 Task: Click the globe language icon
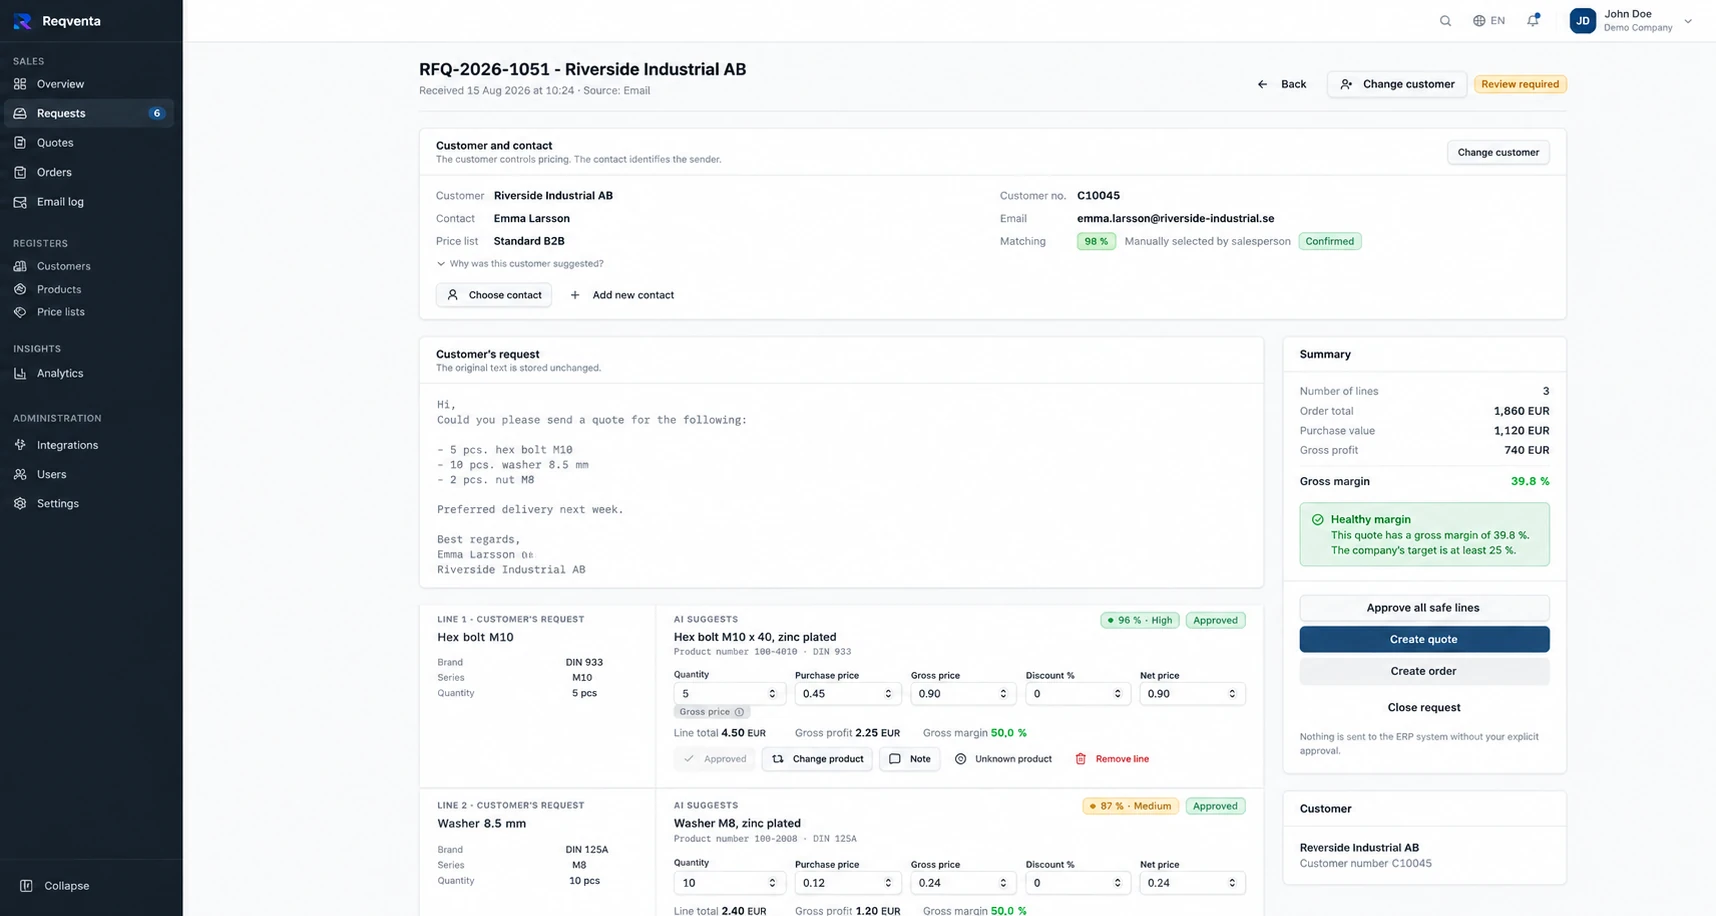(x=1479, y=21)
